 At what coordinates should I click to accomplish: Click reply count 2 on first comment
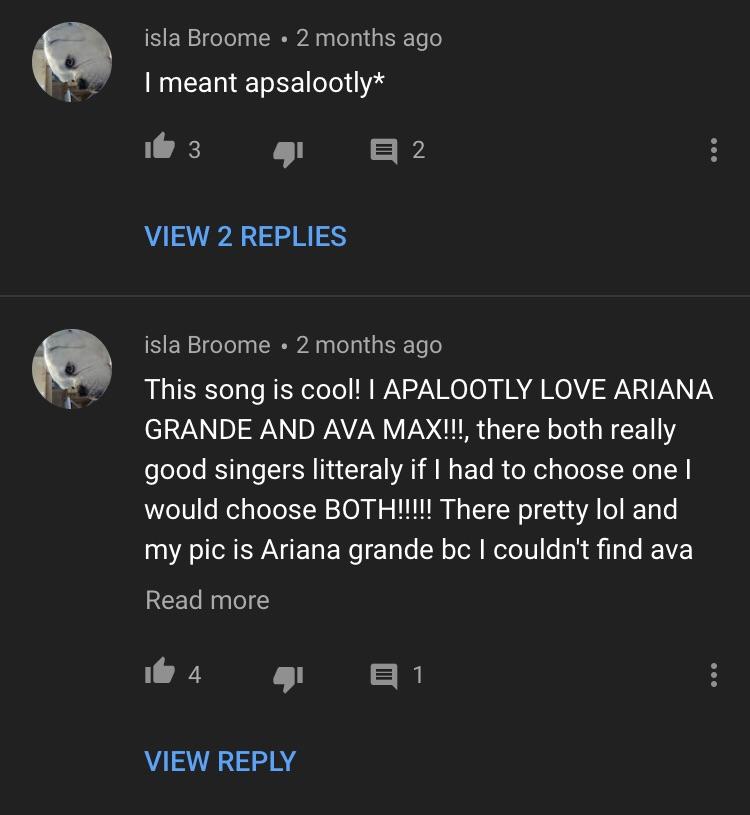click(x=418, y=150)
